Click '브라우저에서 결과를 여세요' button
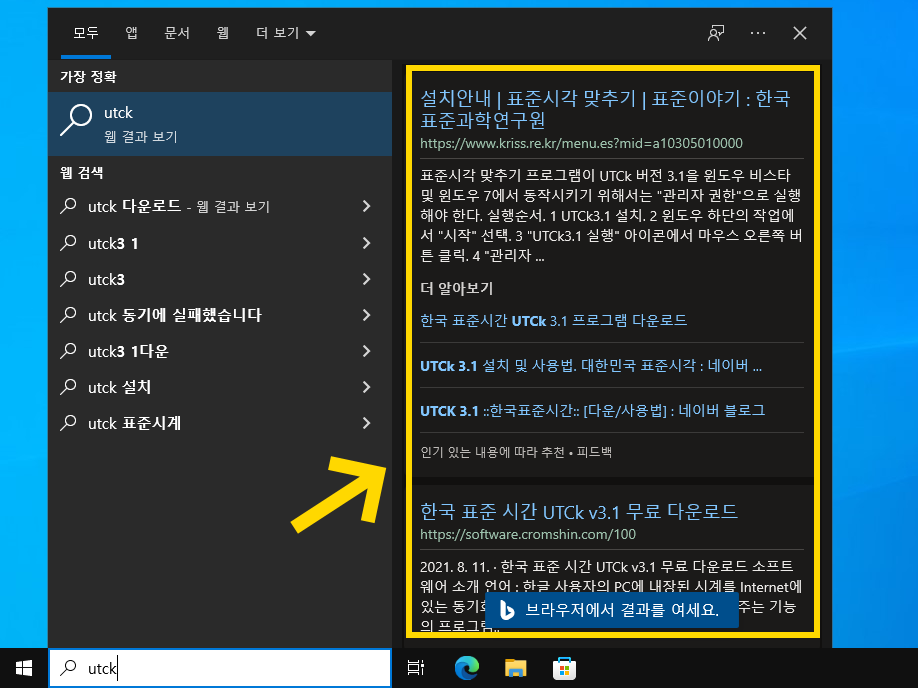This screenshot has width=918, height=688. (612, 610)
